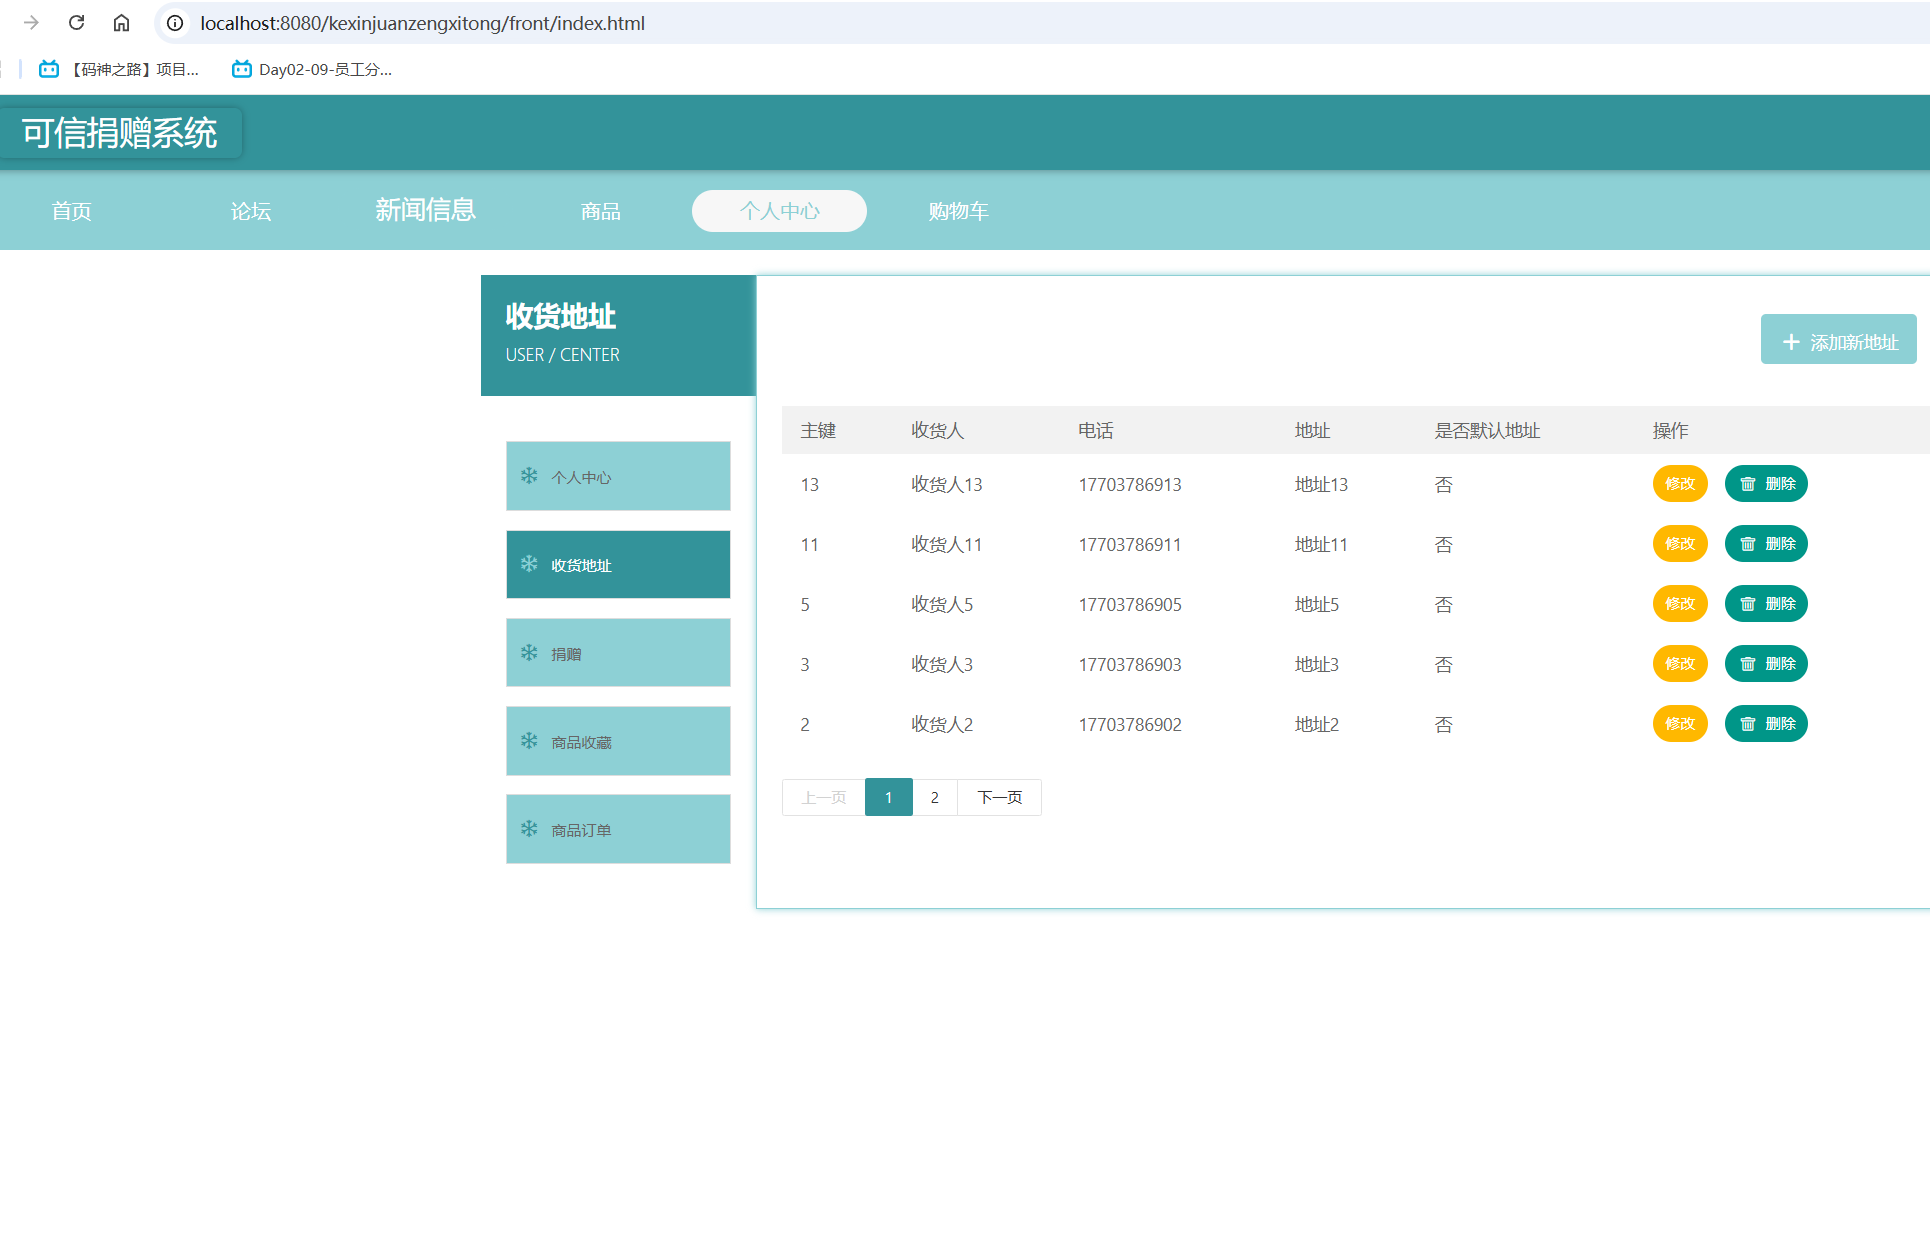Go to pagination page 2
The width and height of the screenshot is (1930, 1245).
coord(935,797)
